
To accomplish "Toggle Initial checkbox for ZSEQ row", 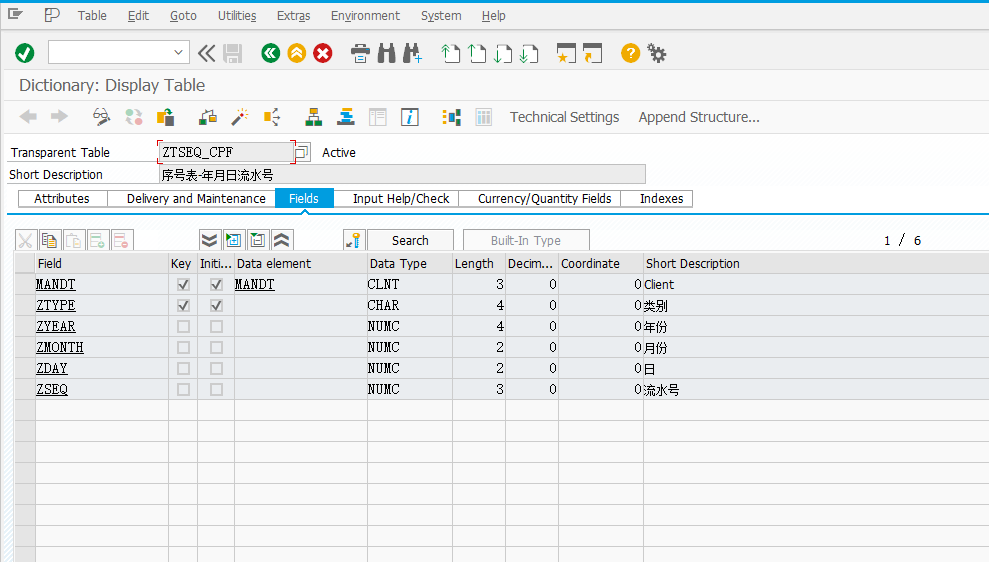I will [x=216, y=389].
